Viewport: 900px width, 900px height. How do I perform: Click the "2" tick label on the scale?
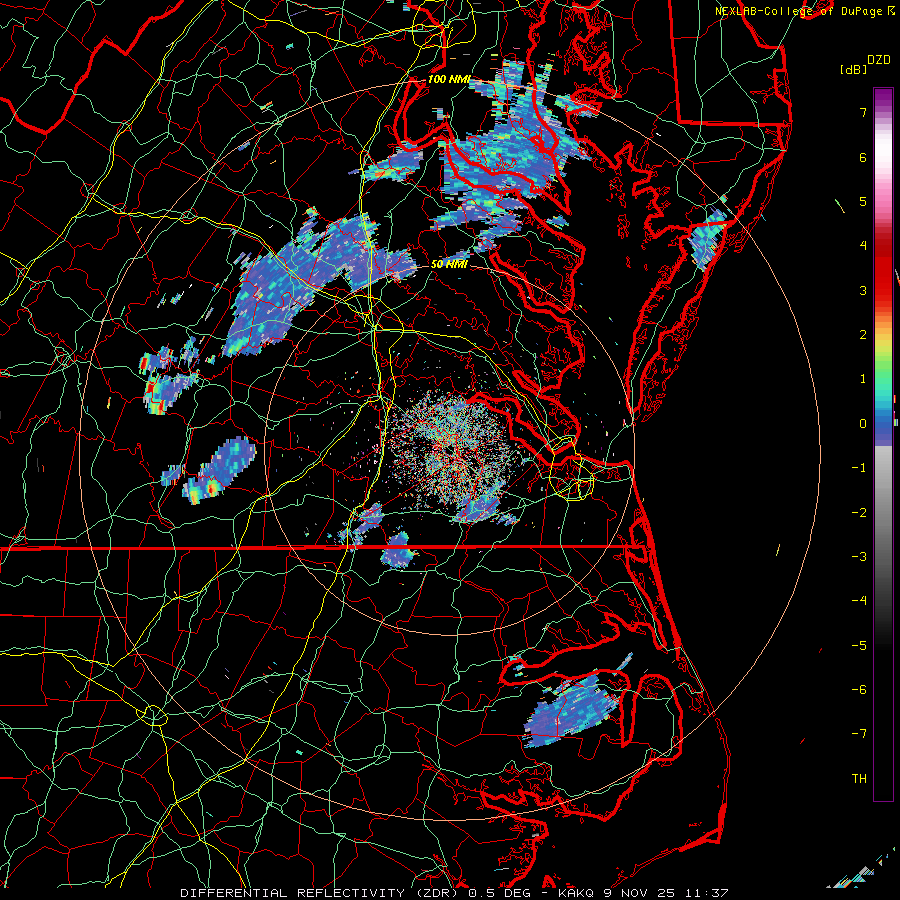coord(863,335)
